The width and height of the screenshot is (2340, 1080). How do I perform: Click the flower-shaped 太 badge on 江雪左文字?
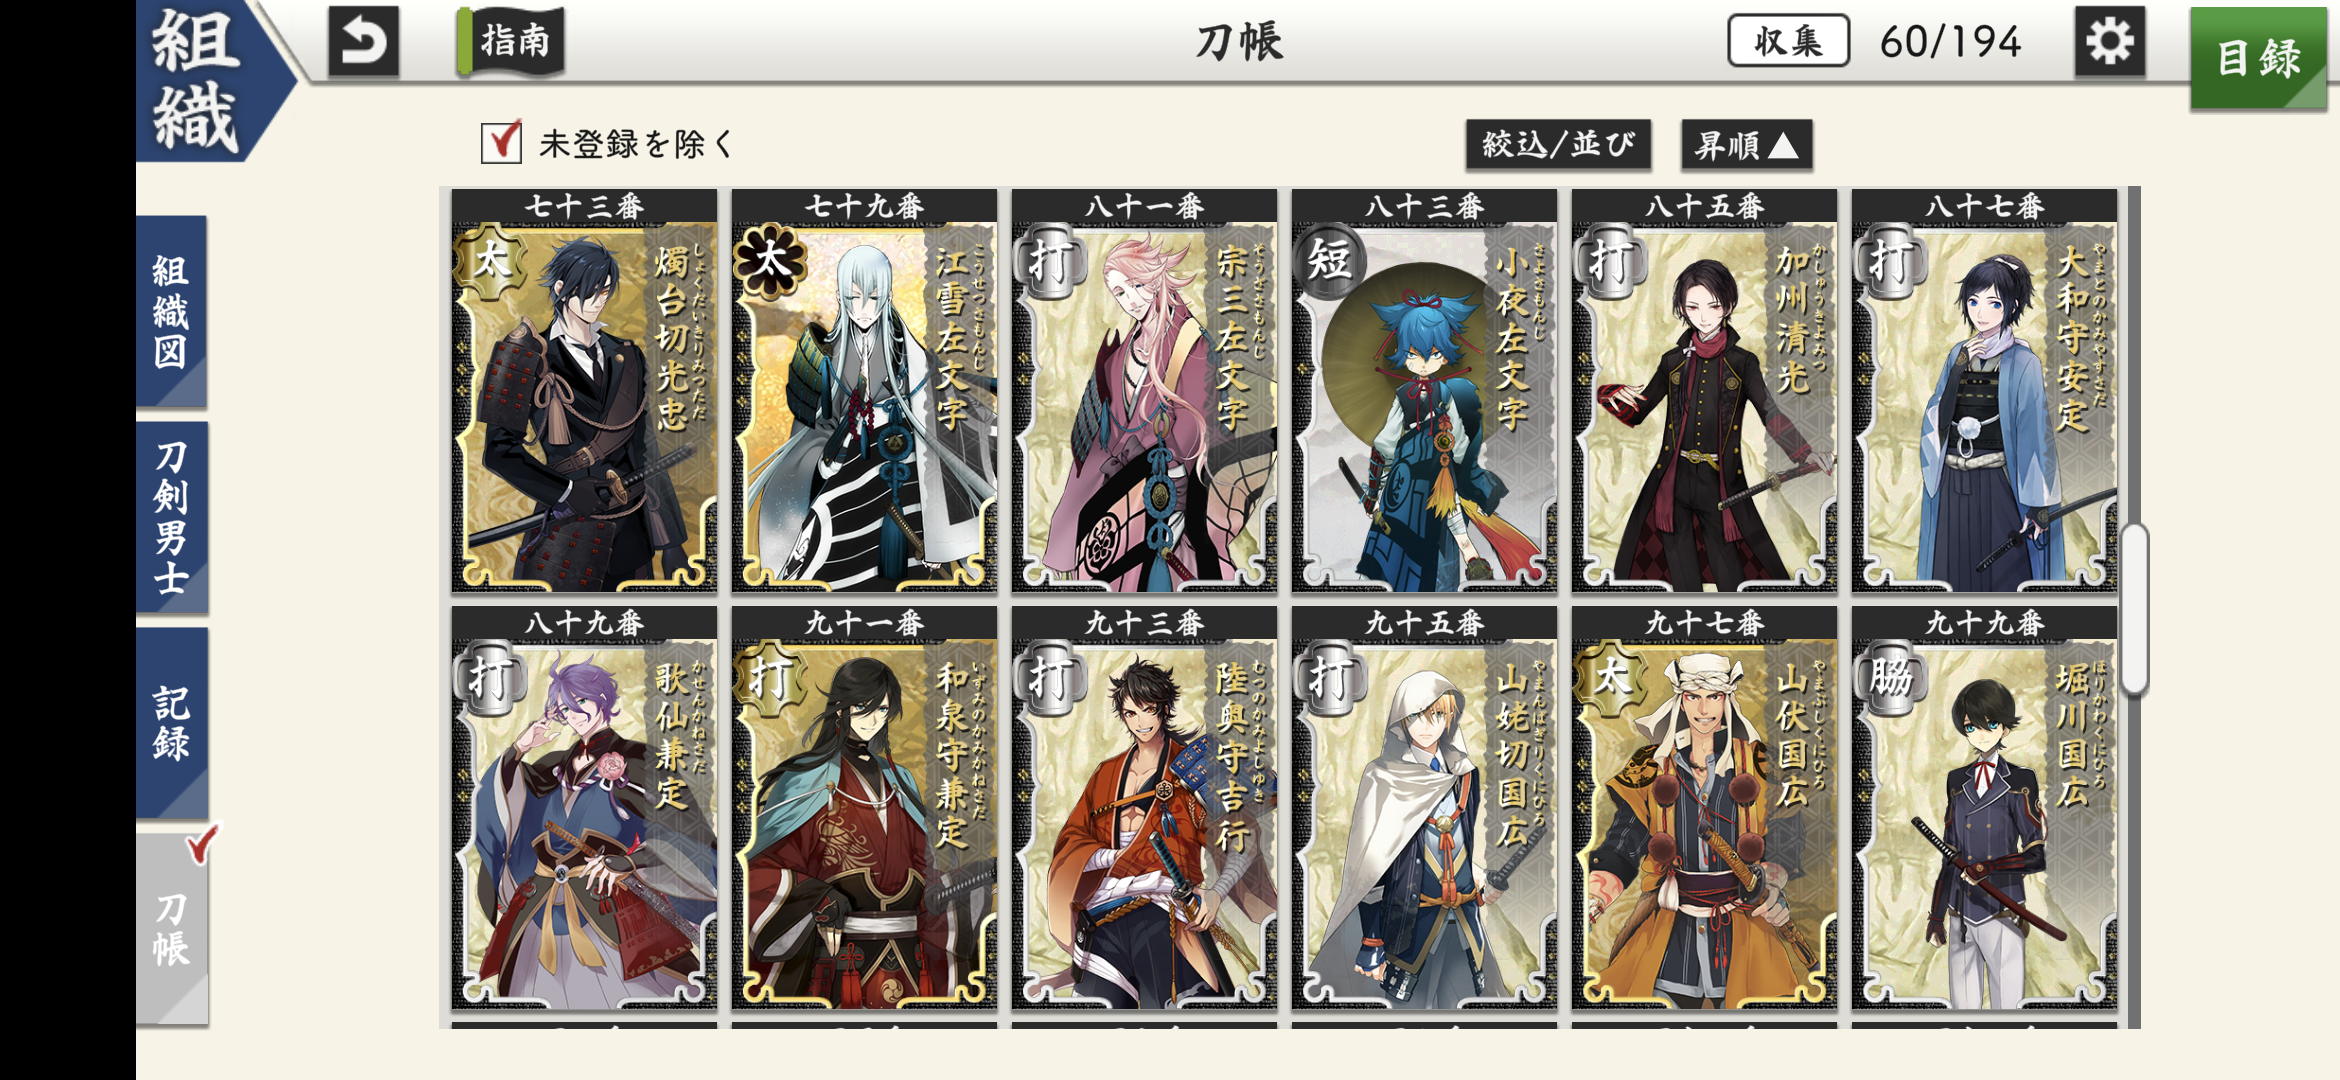click(x=770, y=262)
